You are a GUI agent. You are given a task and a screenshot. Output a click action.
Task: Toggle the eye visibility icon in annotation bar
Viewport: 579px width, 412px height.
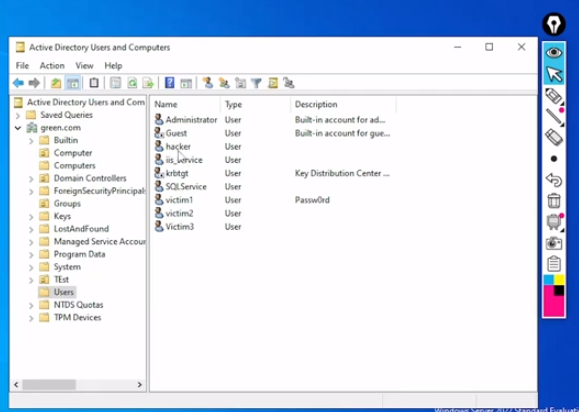(x=554, y=52)
